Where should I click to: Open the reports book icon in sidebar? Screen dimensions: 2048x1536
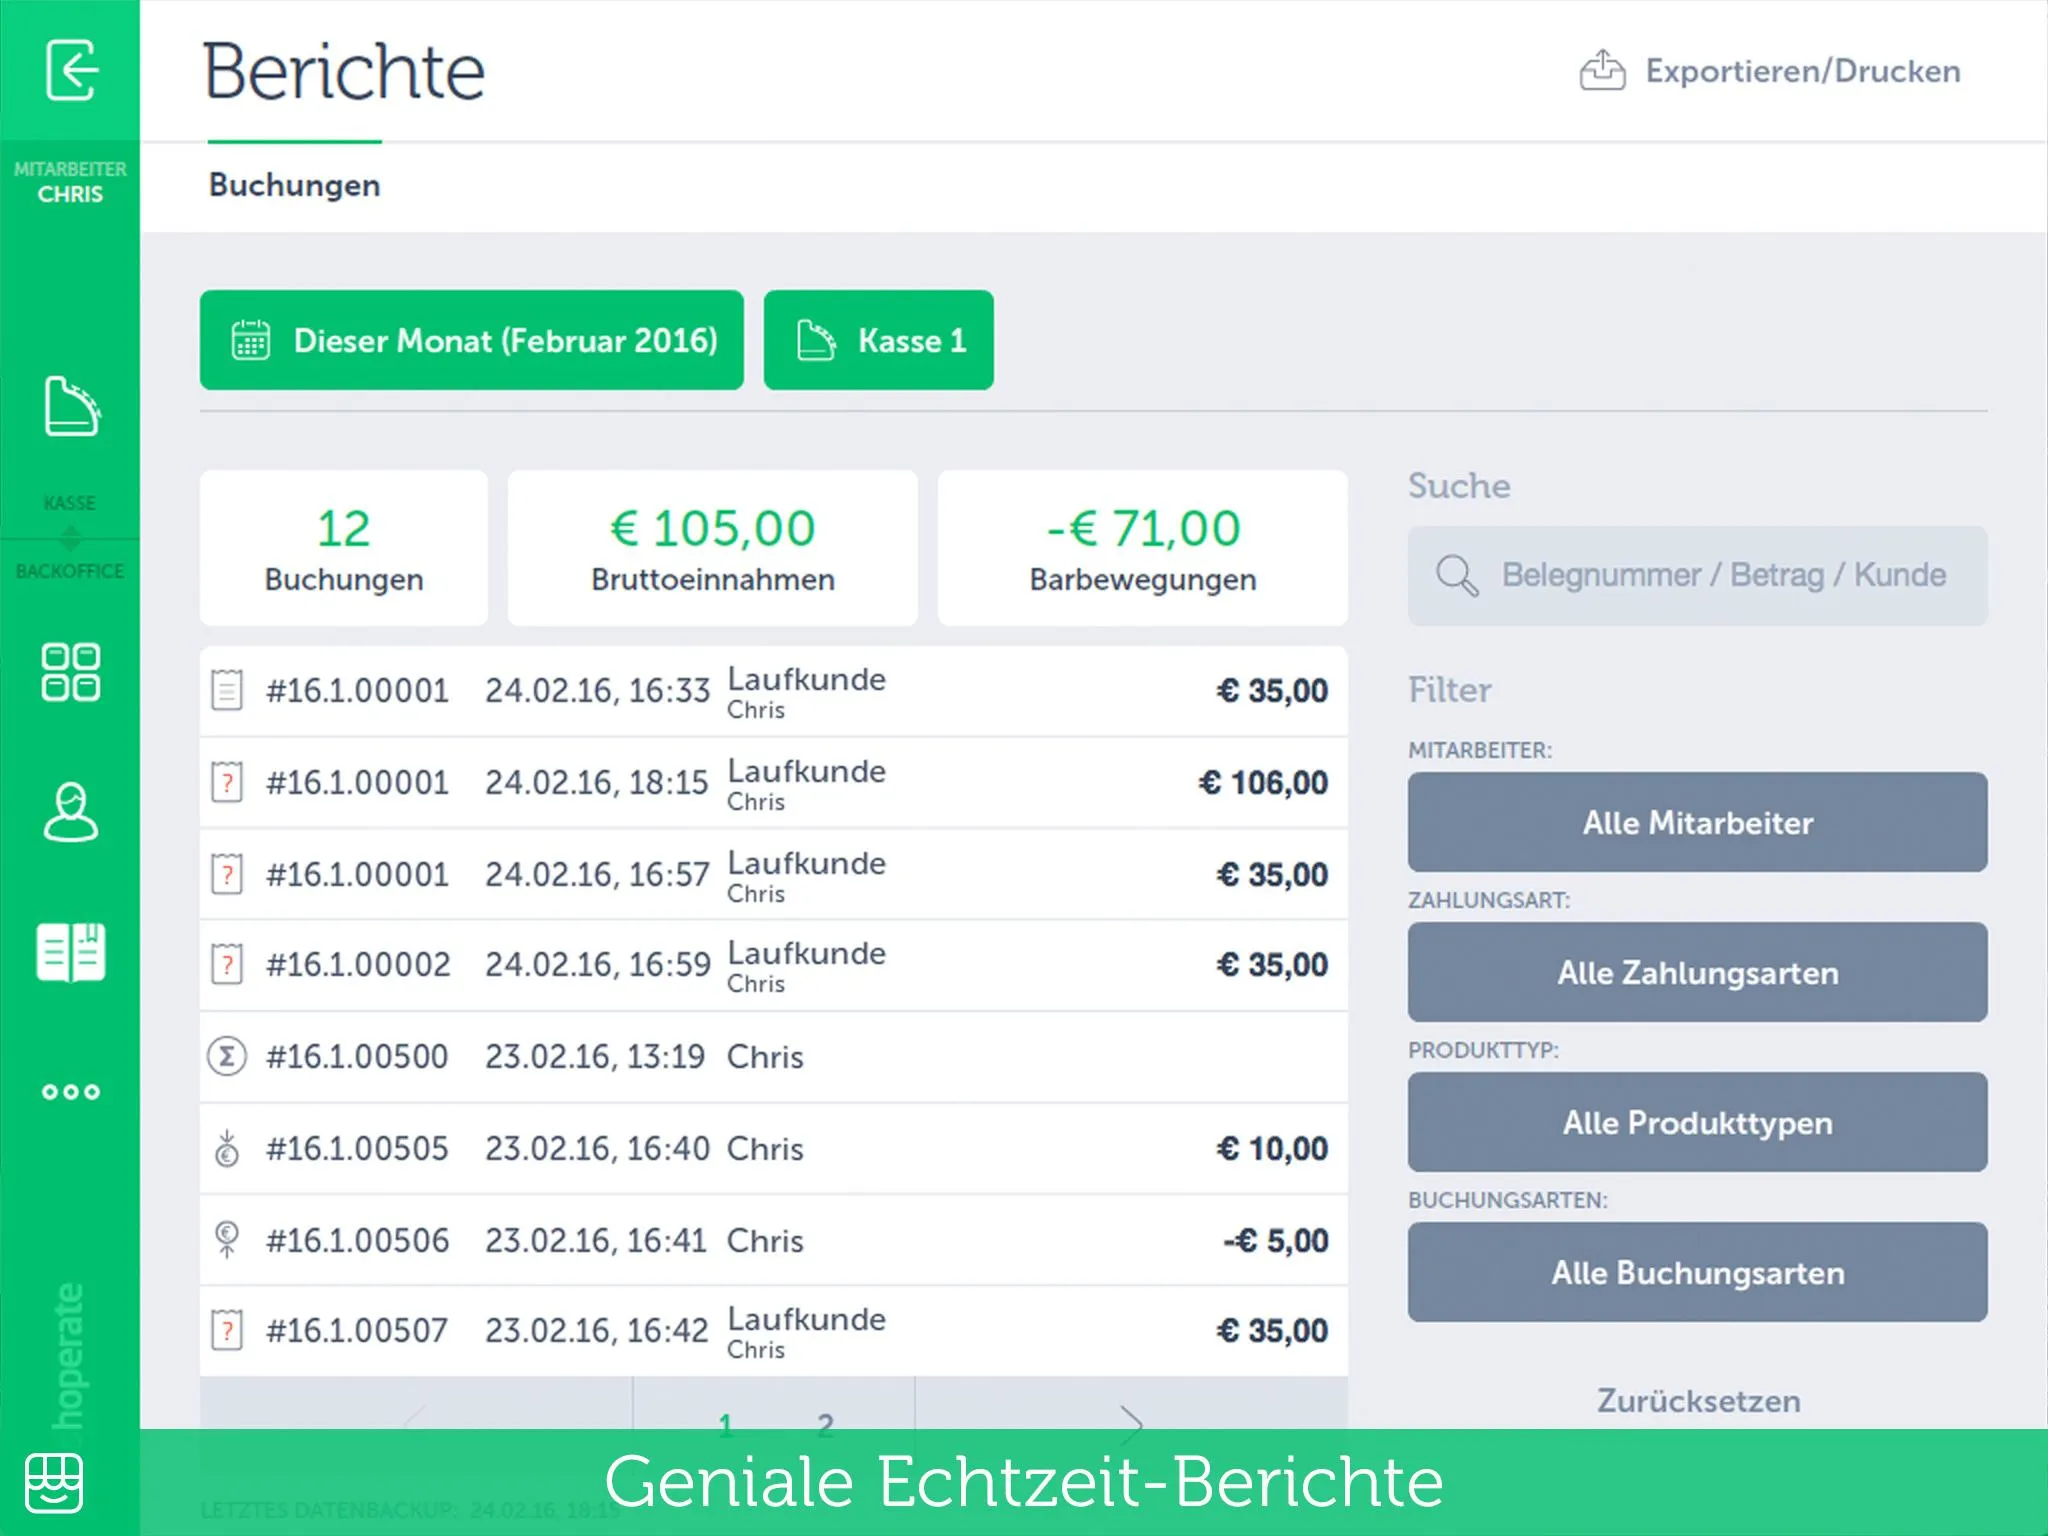coord(71,952)
